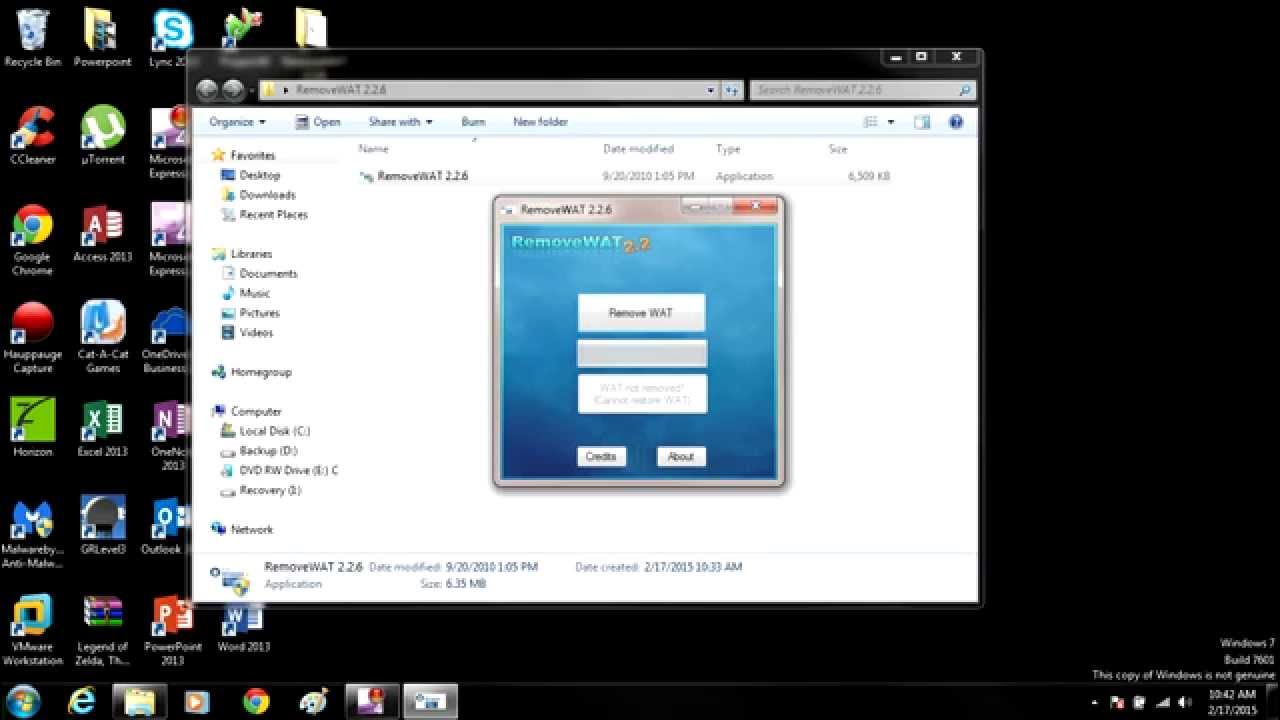Open the Share with dropdown menu
This screenshot has height=720, width=1280.
pyautogui.click(x=400, y=122)
